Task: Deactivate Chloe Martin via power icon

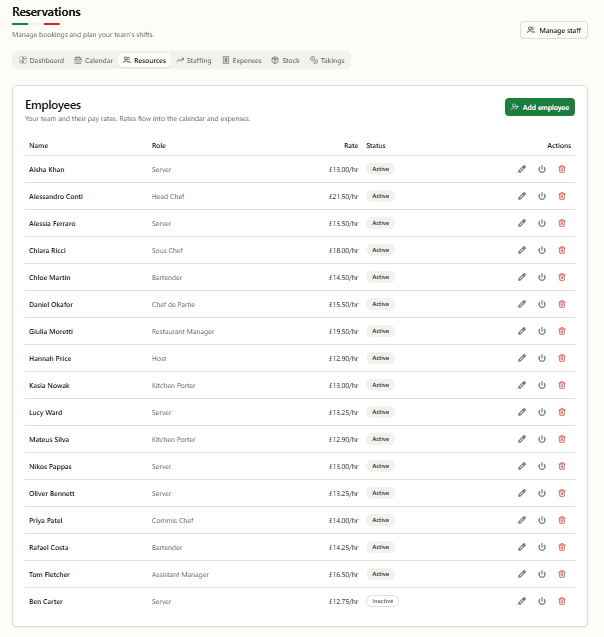Action: [542, 277]
